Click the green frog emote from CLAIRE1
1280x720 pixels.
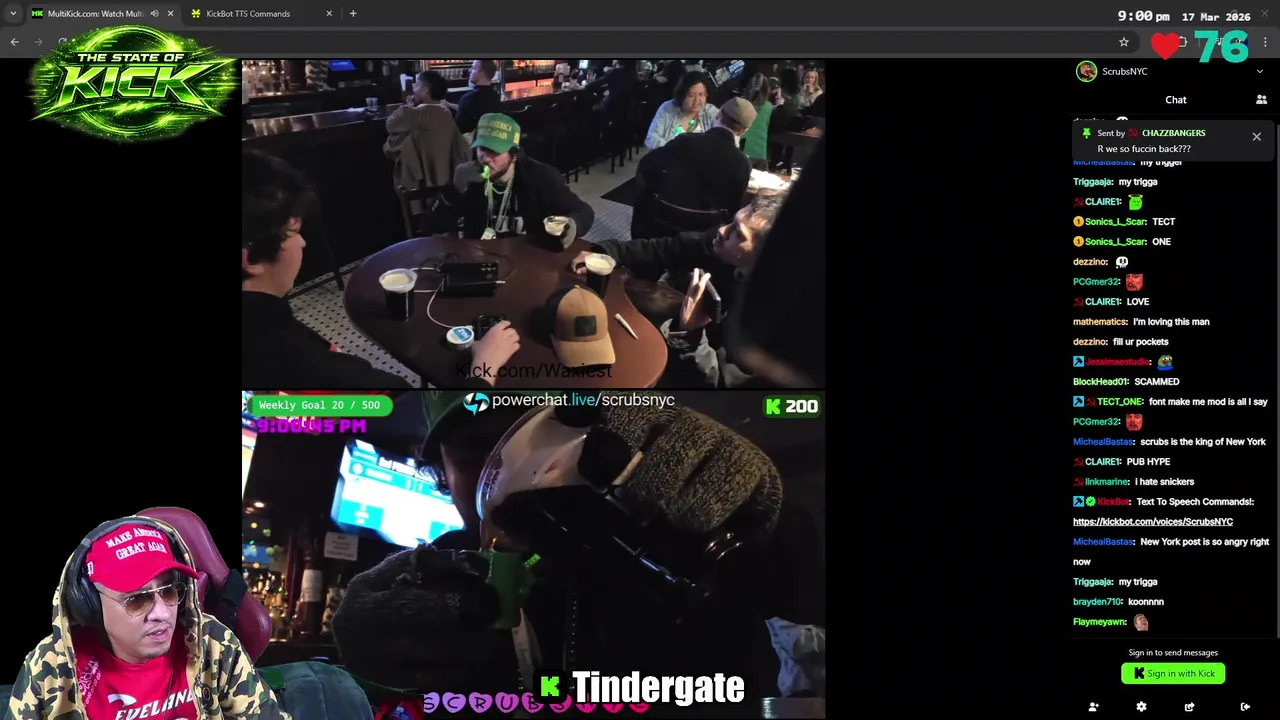point(1135,202)
